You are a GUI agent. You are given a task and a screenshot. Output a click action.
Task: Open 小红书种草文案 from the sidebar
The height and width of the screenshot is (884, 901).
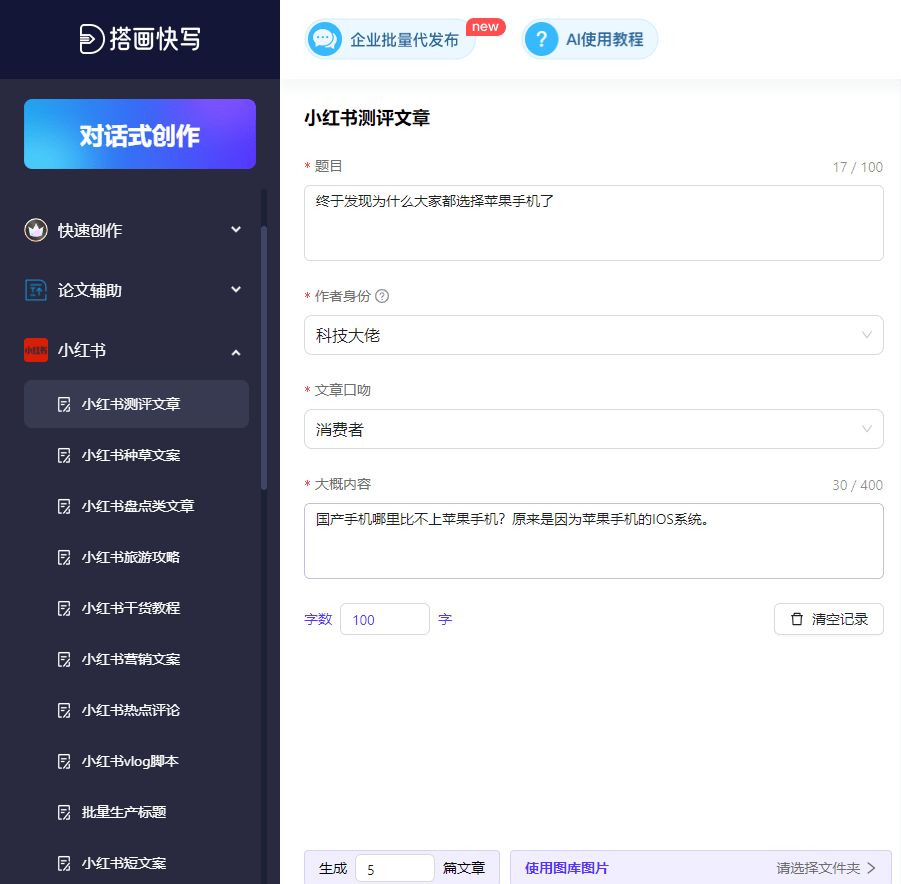point(130,455)
